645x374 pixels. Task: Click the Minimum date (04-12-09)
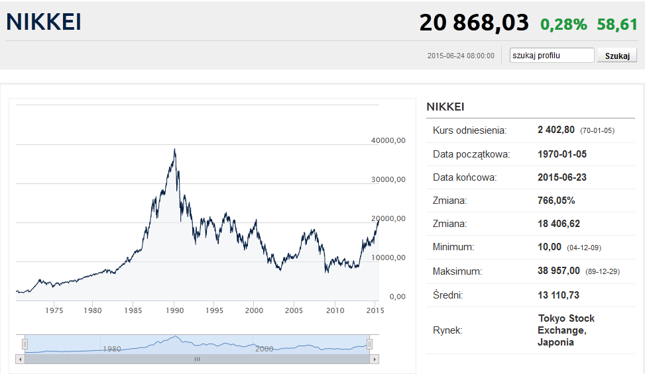[584, 248]
